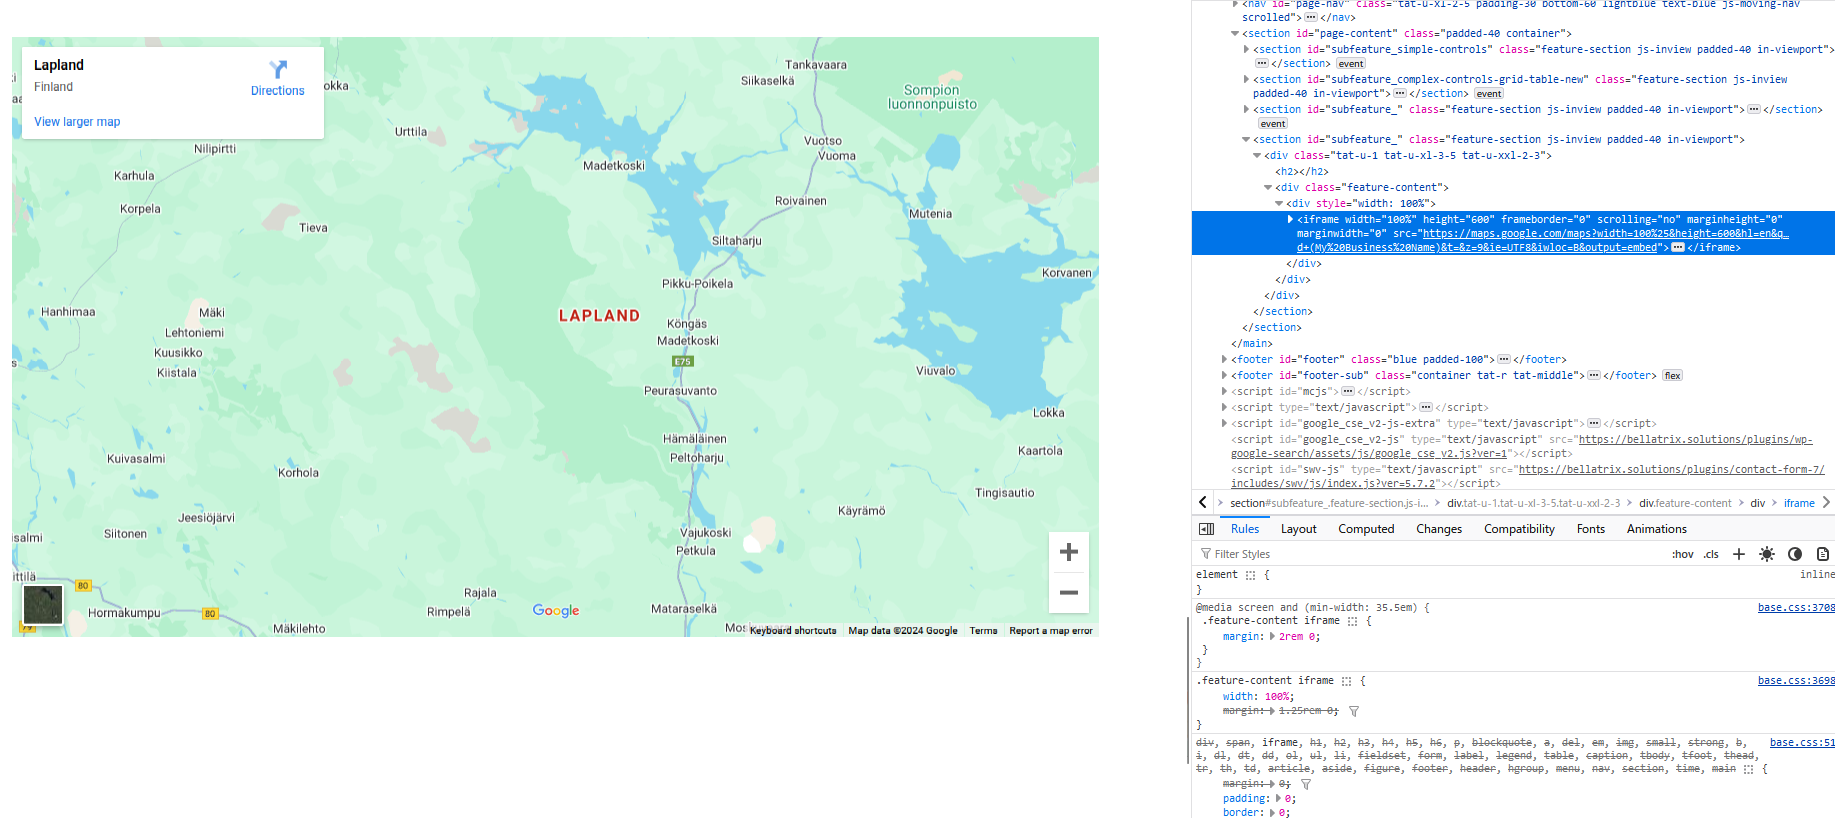Image resolution: width=1835 pixels, height=818 pixels.
Task: Expand the subfeature_simple-controls section node
Action: (1246, 49)
